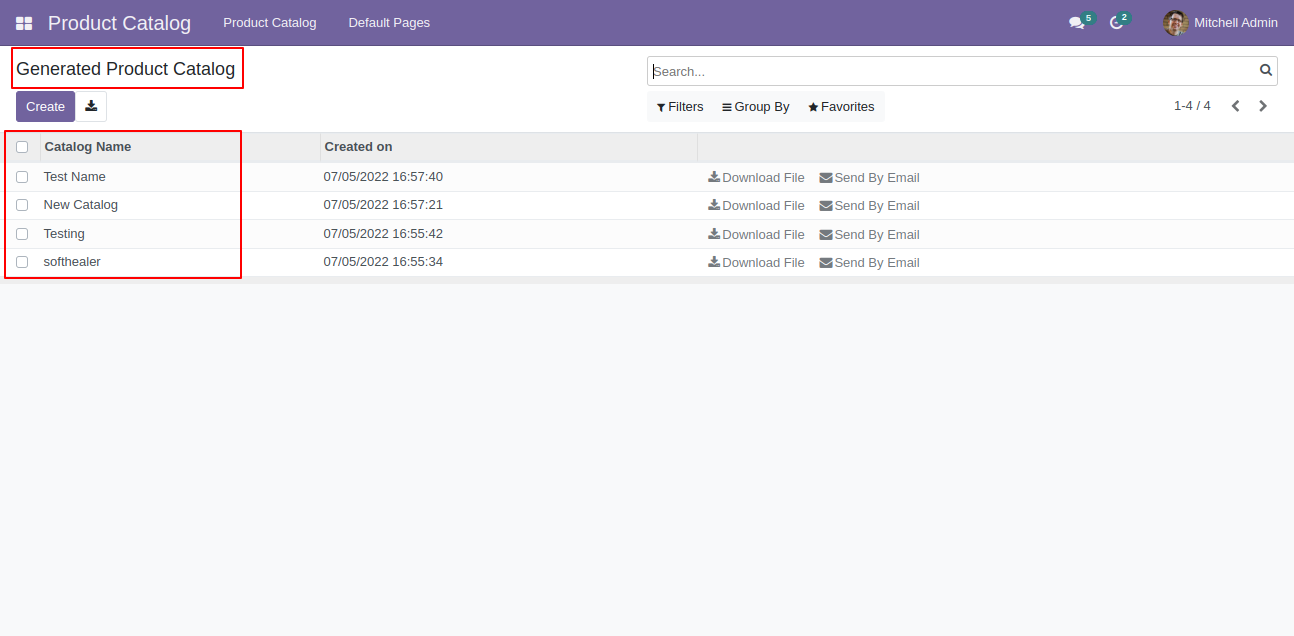Download File for New Catalog

(x=756, y=206)
